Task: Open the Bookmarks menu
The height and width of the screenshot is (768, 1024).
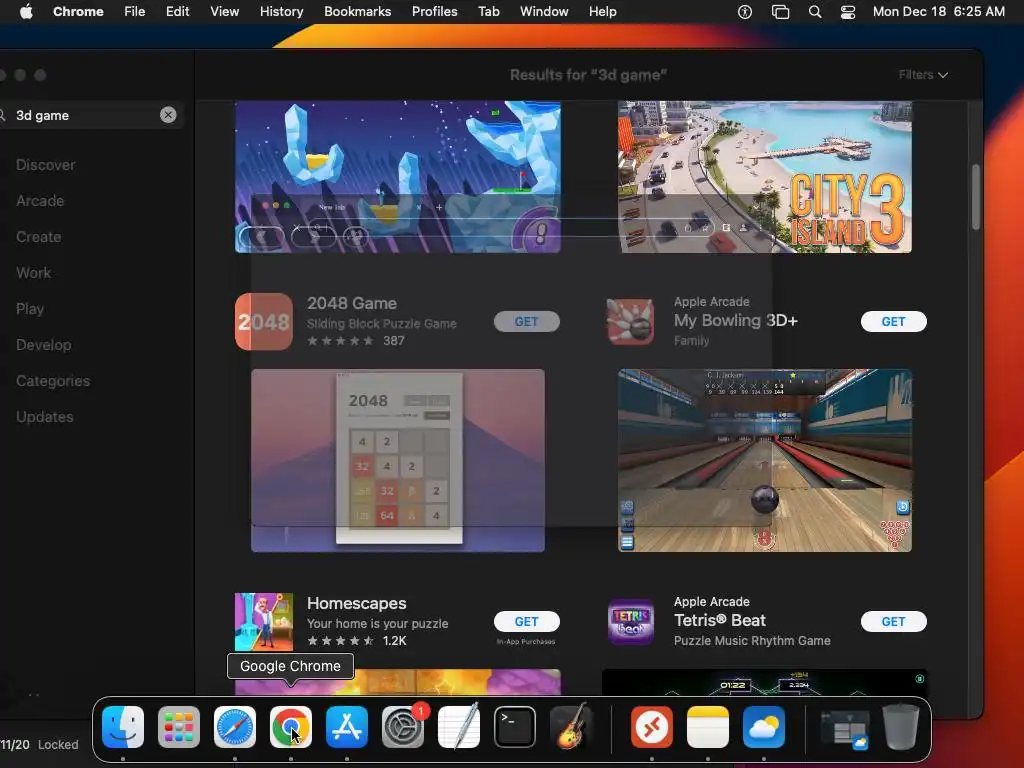Action: pyautogui.click(x=357, y=12)
